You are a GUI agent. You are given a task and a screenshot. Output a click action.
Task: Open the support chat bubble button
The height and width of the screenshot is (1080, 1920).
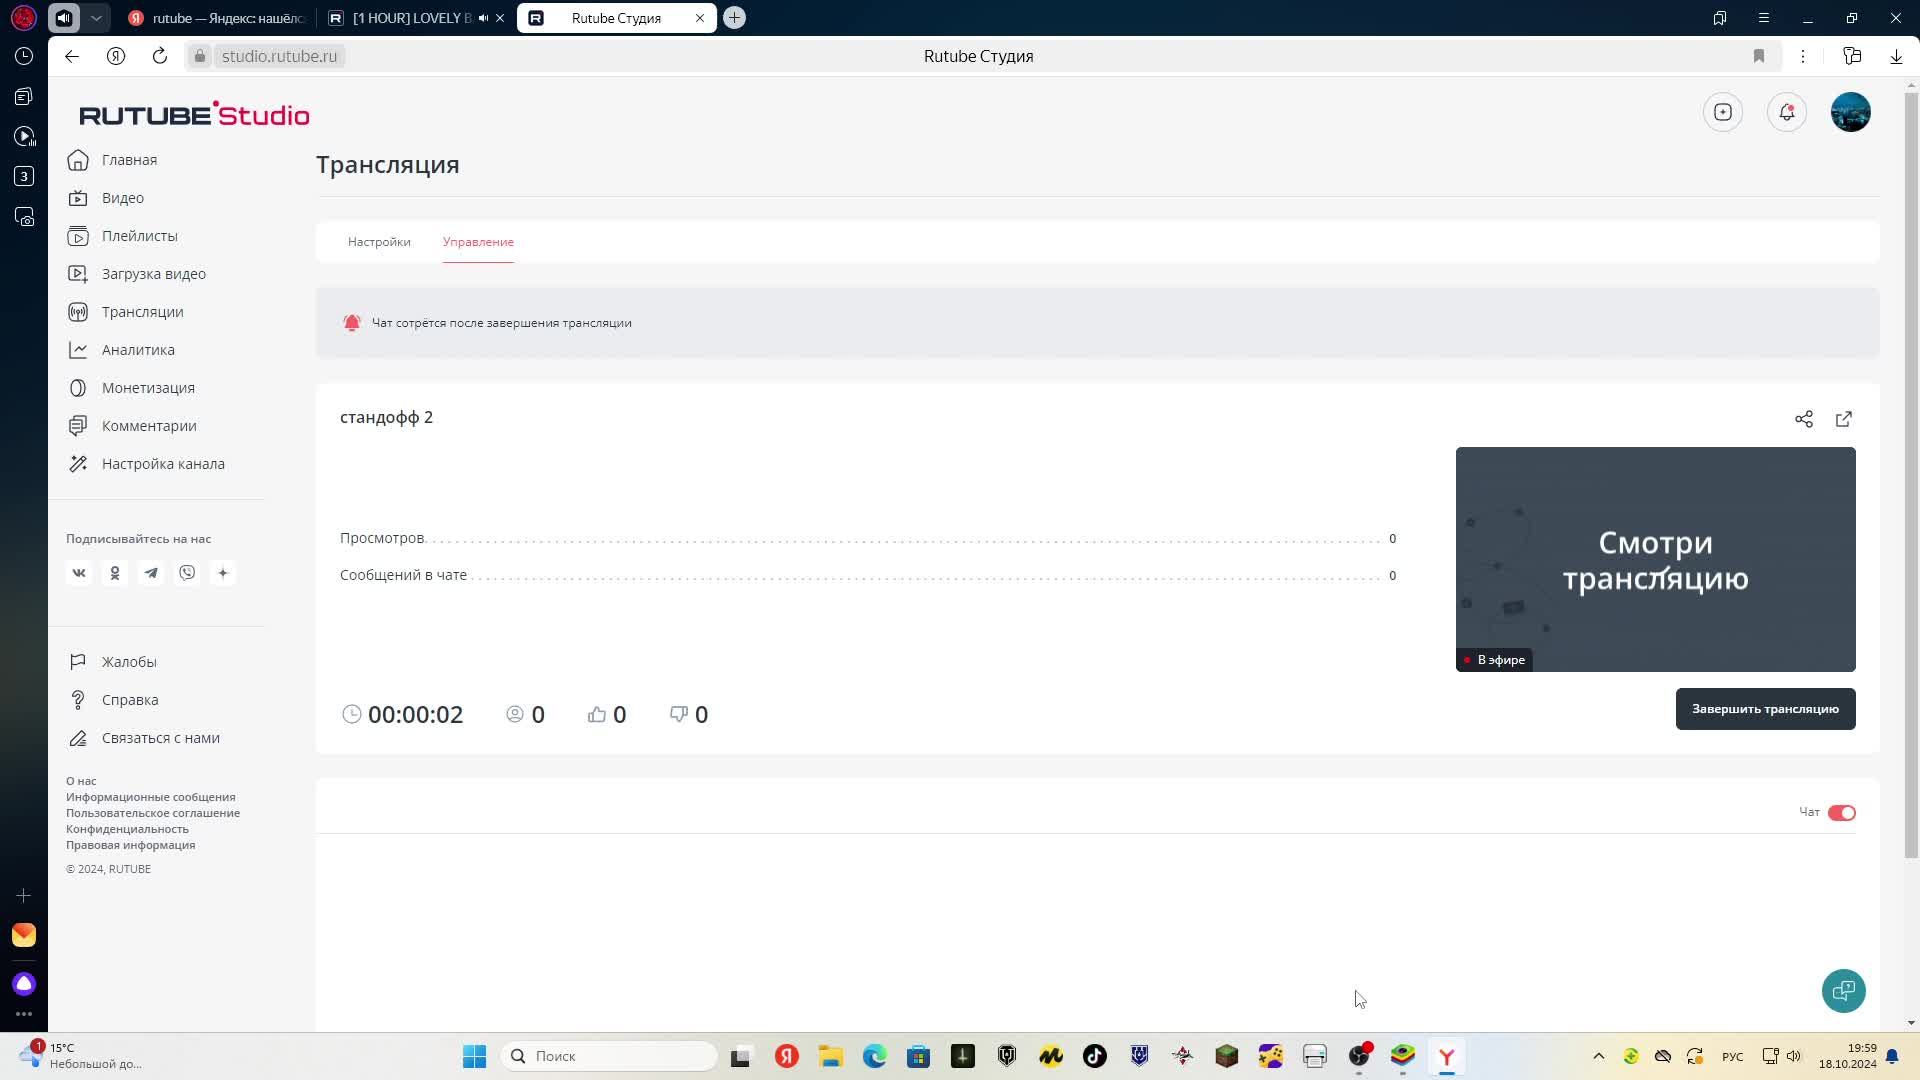coord(1843,991)
